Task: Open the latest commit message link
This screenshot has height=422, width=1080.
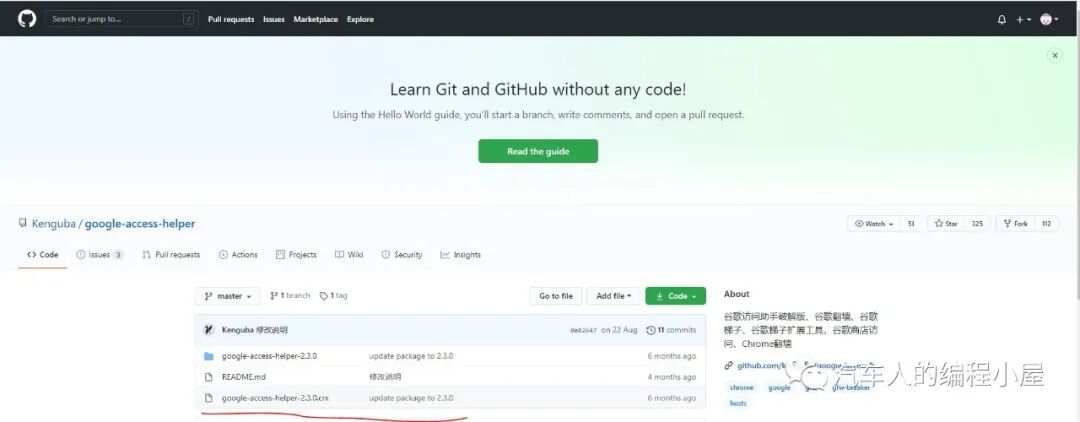Action: (271, 330)
